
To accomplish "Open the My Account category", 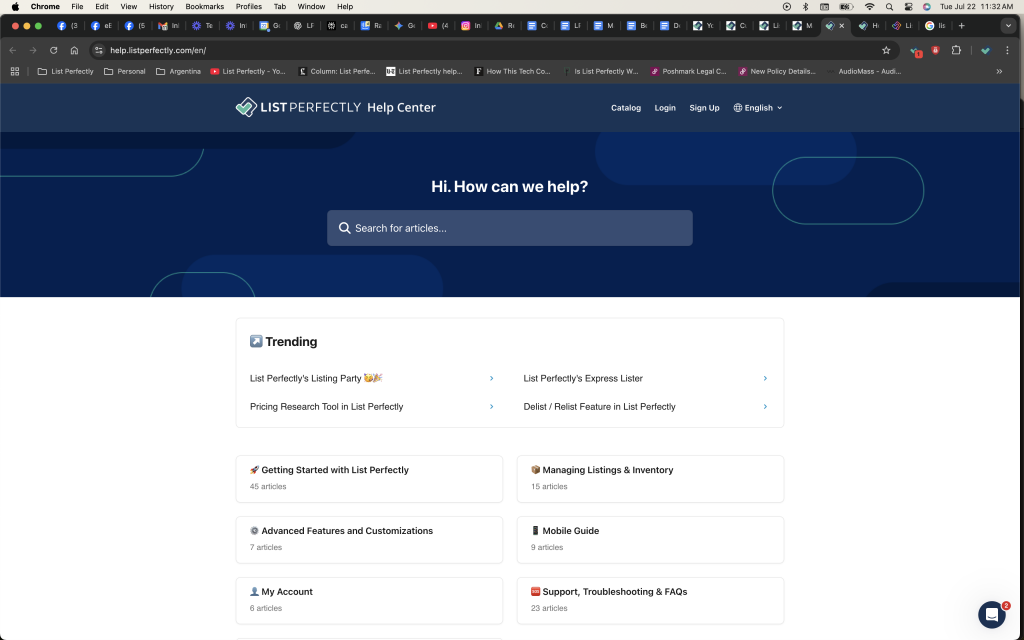I will coord(369,600).
